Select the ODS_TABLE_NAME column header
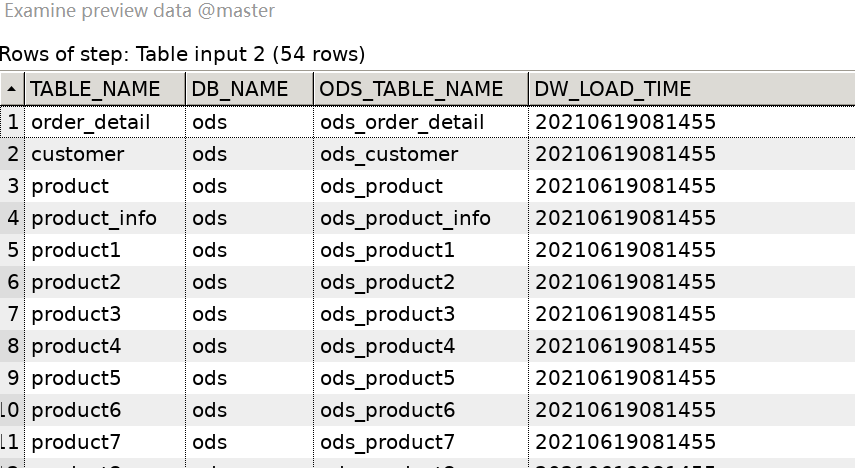Screen dimensions: 855x468 [x=411, y=89]
